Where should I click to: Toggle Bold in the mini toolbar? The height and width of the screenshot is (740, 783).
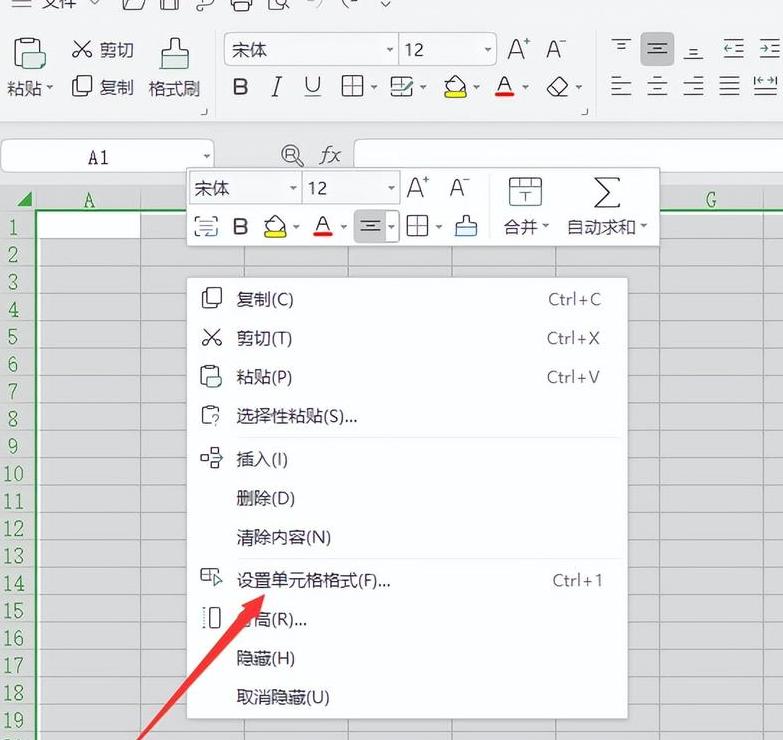(x=240, y=227)
